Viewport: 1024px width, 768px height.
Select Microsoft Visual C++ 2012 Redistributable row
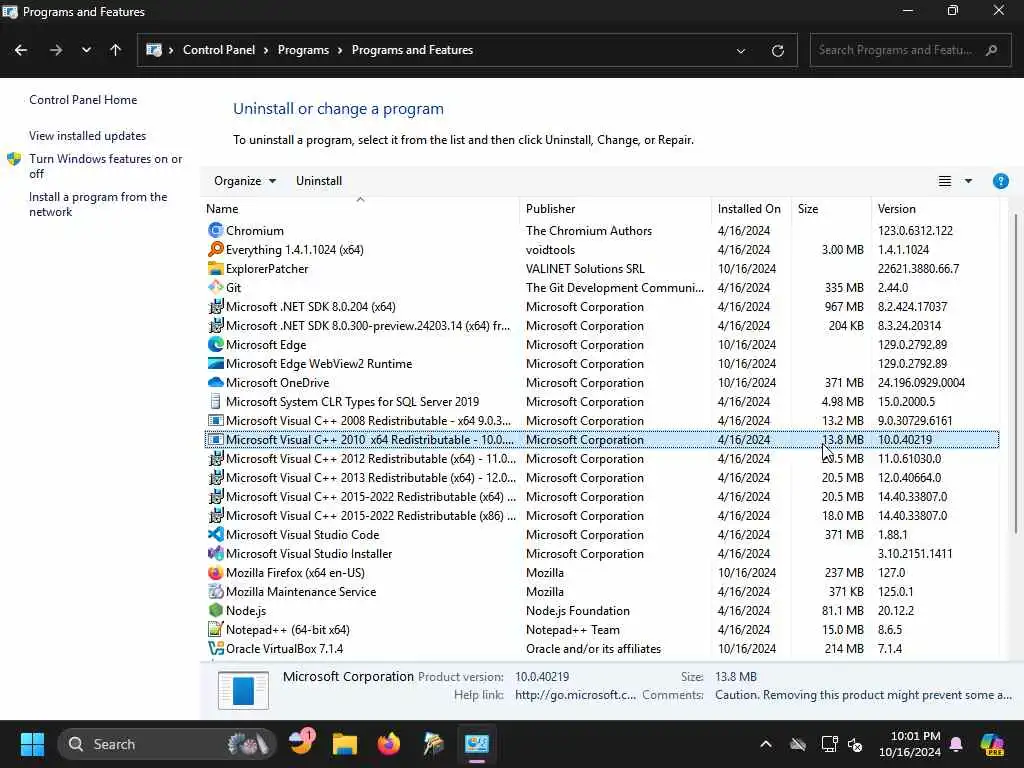(x=601, y=458)
